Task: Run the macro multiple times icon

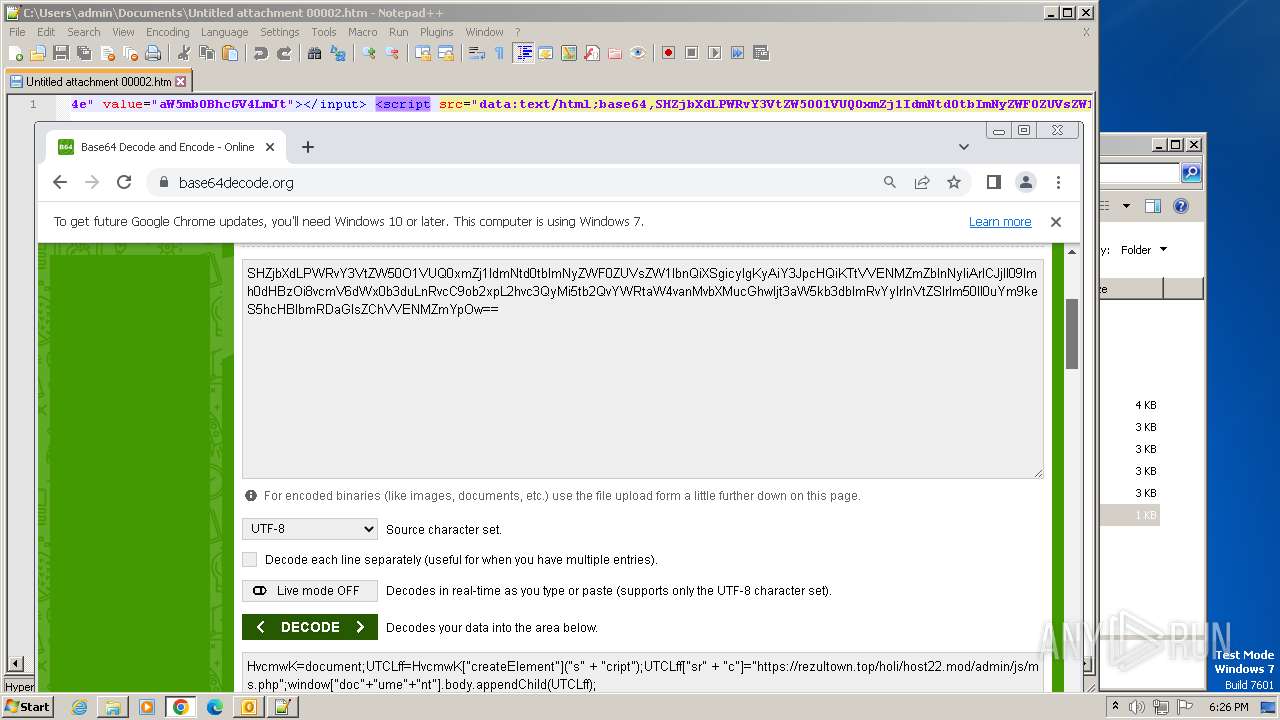Action: click(x=737, y=53)
